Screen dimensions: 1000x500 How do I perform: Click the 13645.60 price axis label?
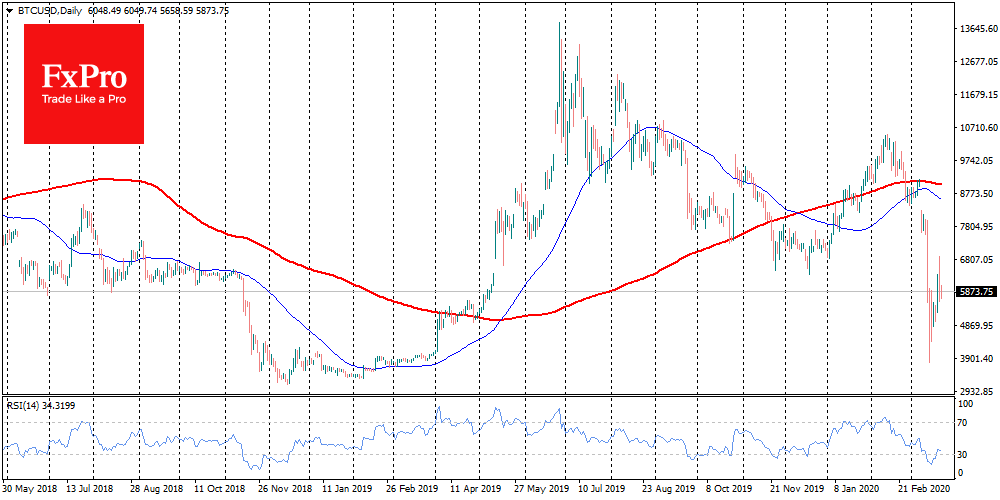coord(977,29)
